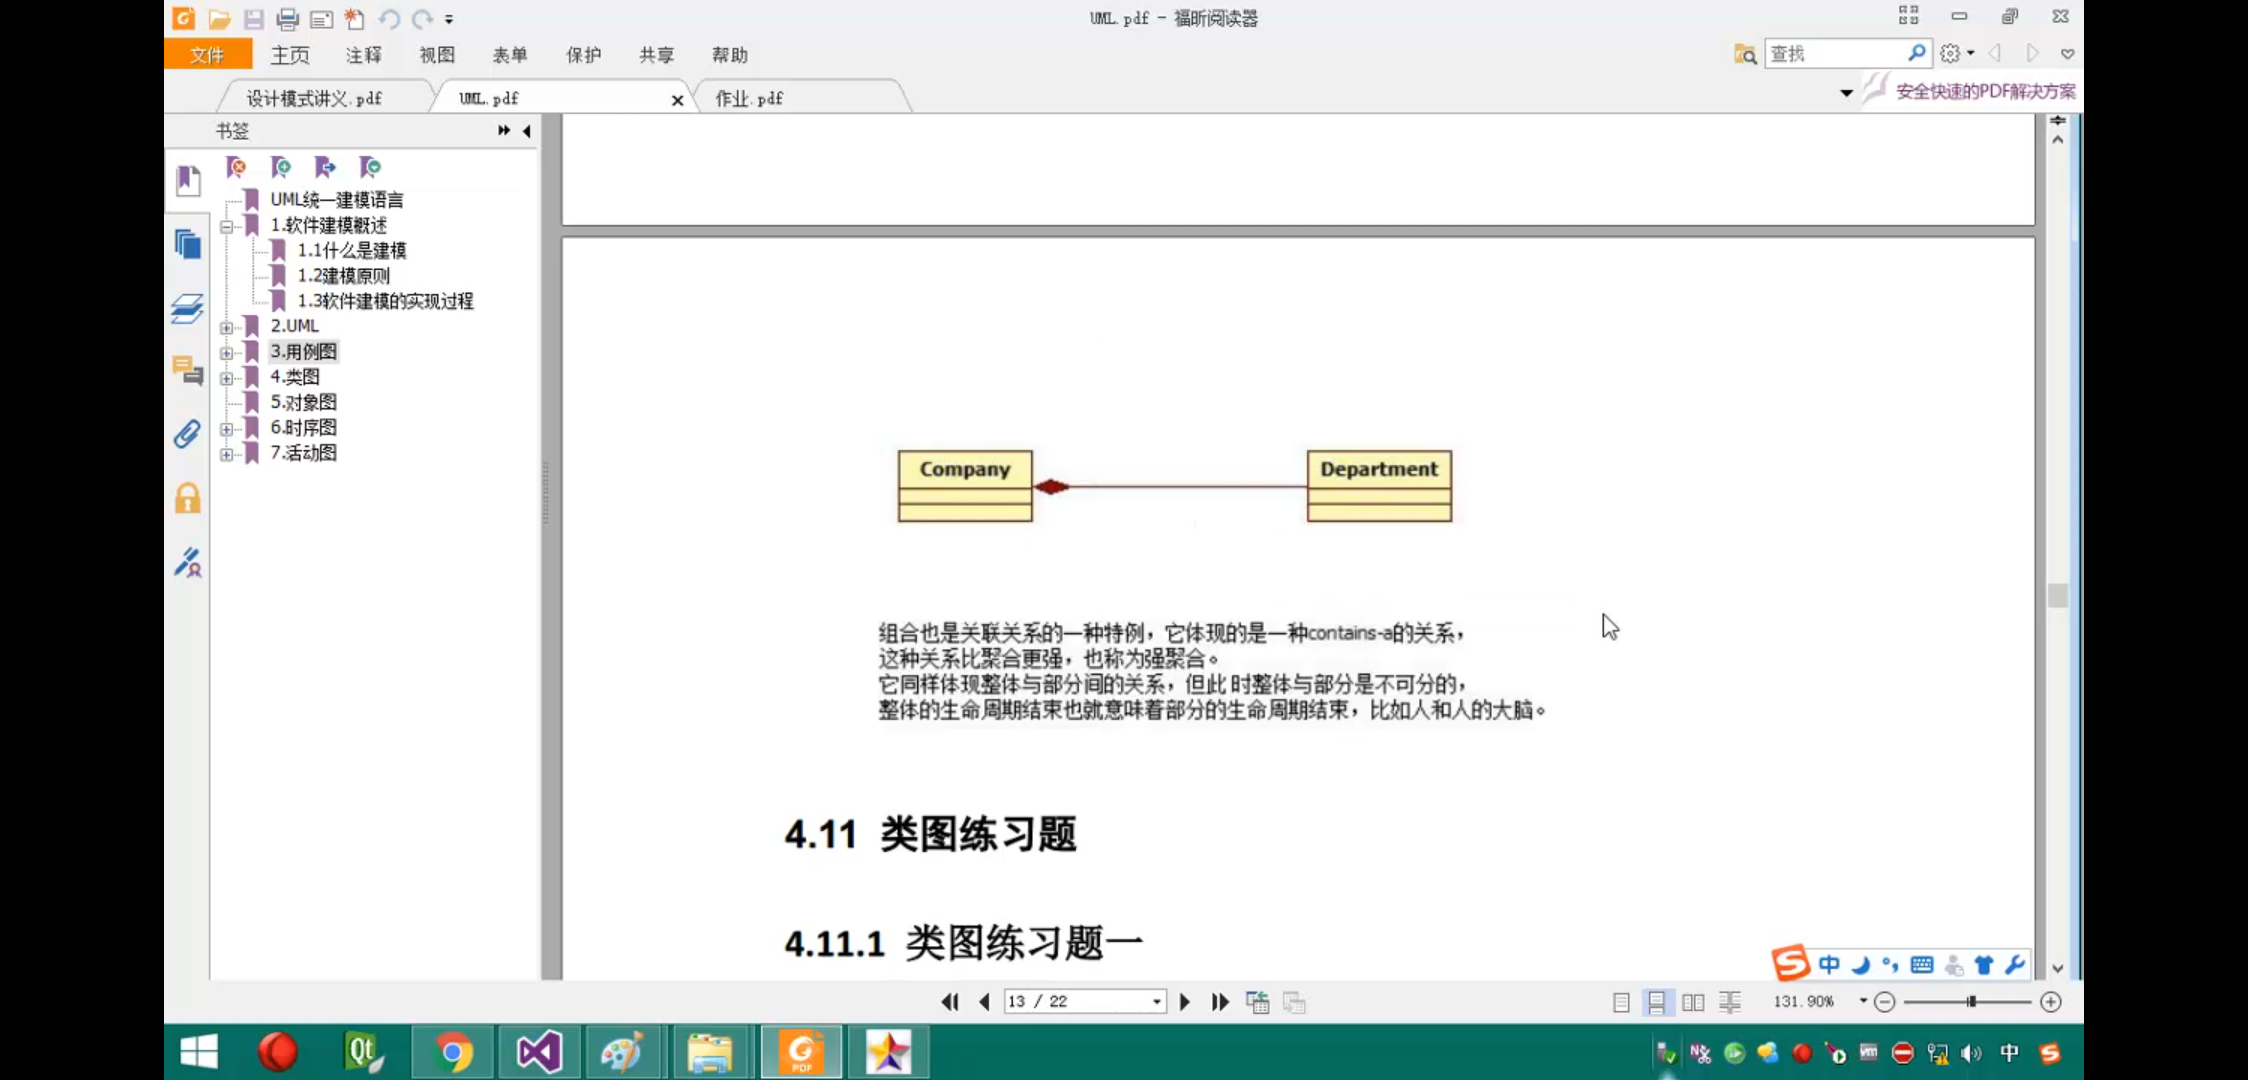Screen dimensions: 2248x1080
Task: Enable continuous page view mode
Action: pyautogui.click(x=1657, y=1002)
